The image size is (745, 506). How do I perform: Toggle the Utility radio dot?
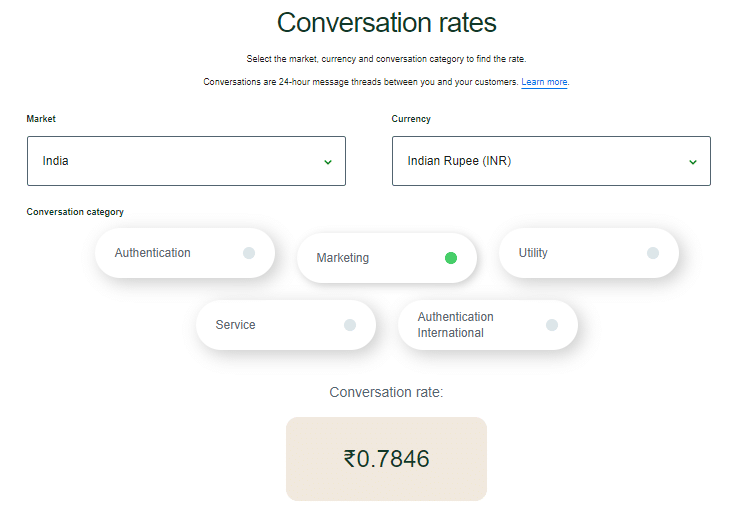click(x=653, y=253)
